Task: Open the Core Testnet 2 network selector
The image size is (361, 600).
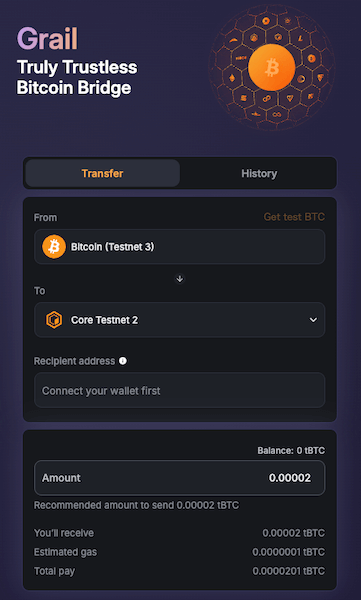Action: point(180,320)
